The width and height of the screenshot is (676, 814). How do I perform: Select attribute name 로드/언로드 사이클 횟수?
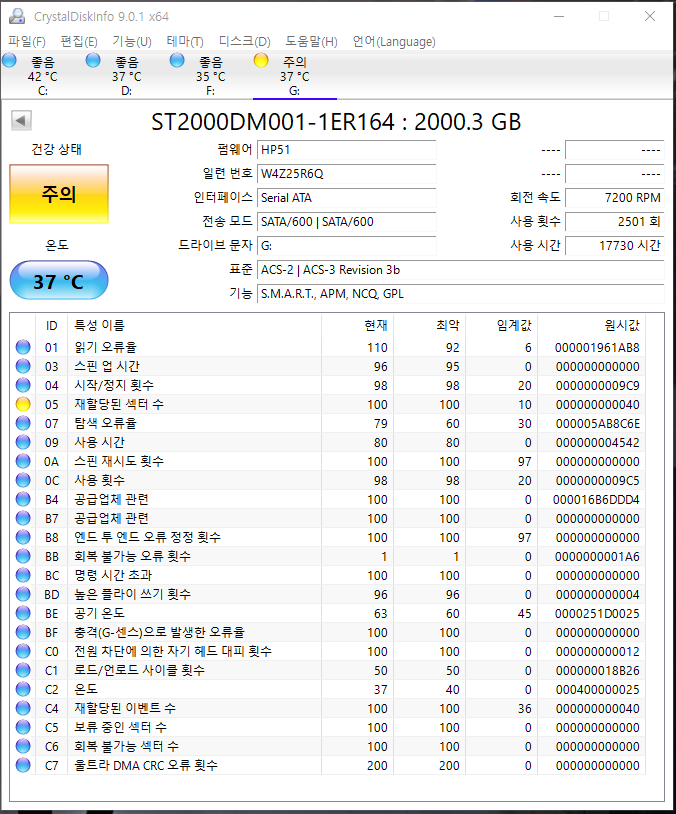[x=139, y=670]
